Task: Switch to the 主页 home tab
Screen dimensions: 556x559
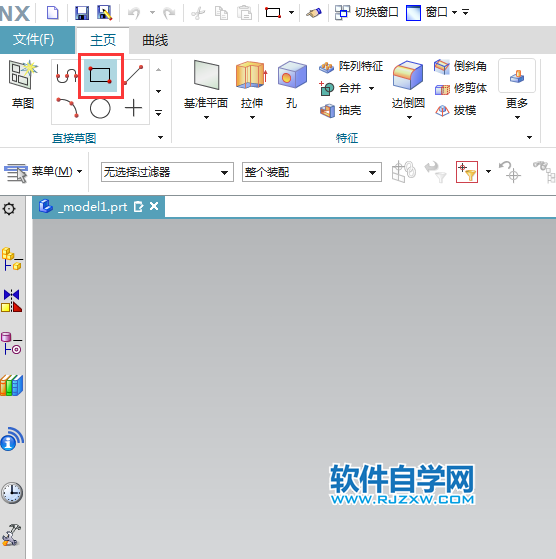Action: coord(103,40)
